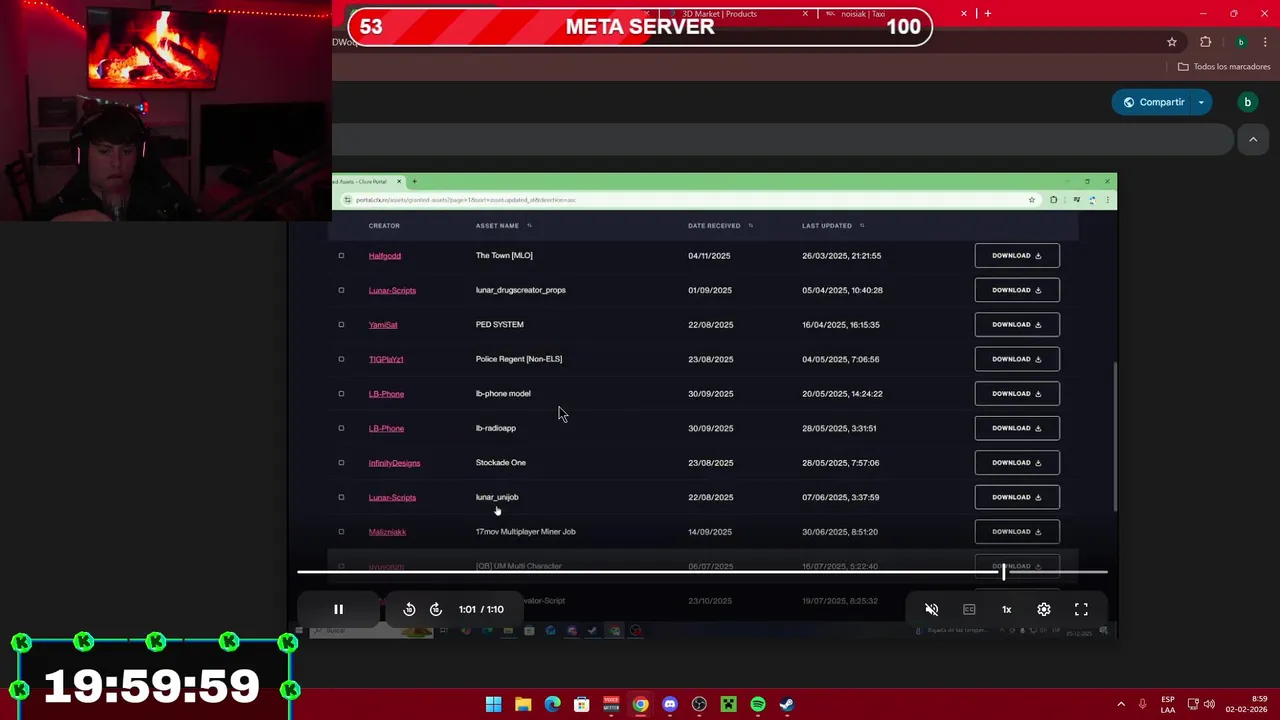Open Chrome profile avatar in toolbar
The image size is (1280, 720).
(x=1241, y=42)
